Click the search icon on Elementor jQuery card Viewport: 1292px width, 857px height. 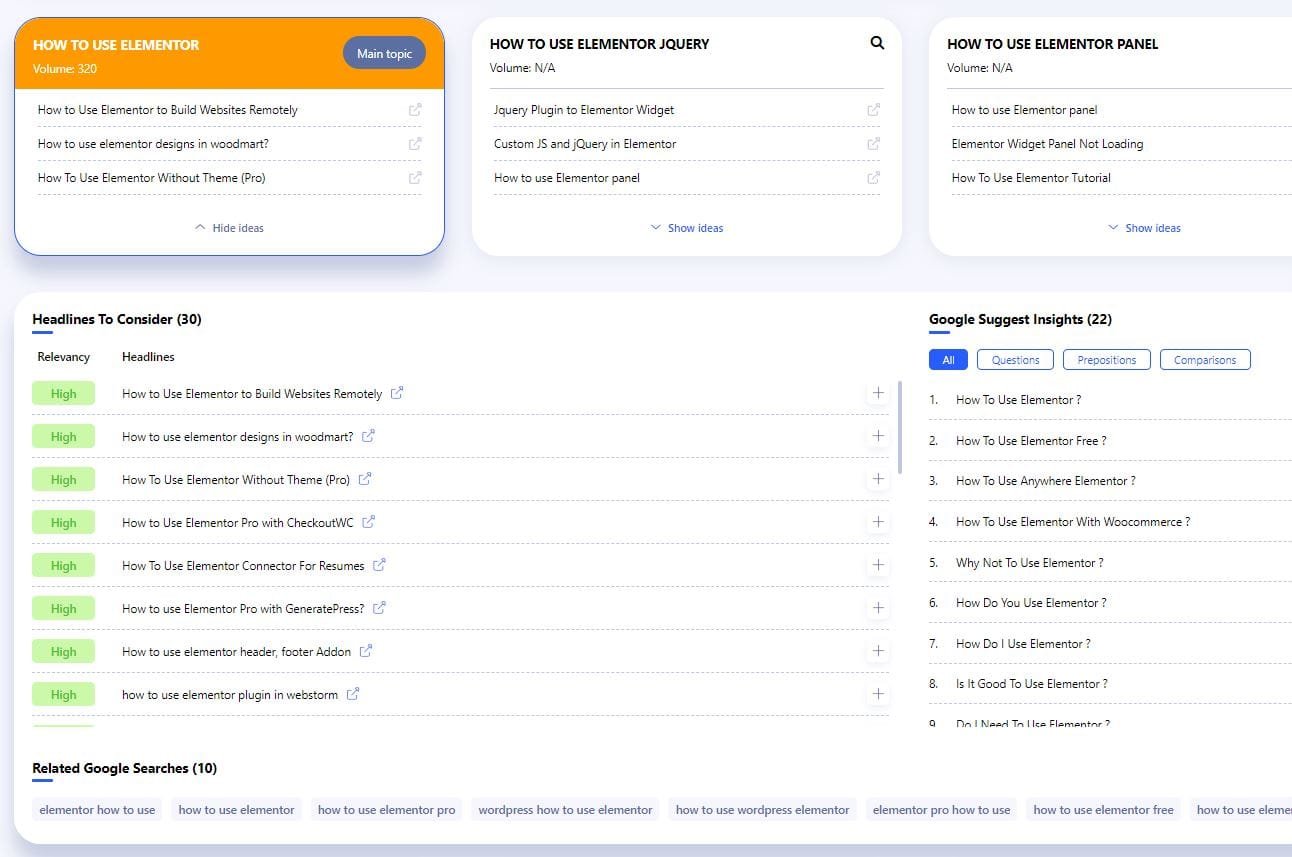[877, 43]
